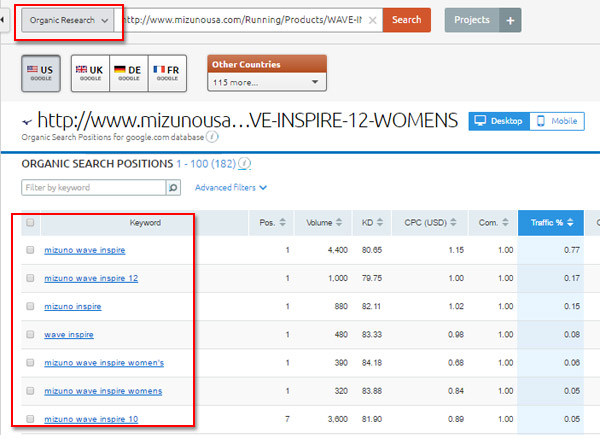Click position value 7

point(287,419)
